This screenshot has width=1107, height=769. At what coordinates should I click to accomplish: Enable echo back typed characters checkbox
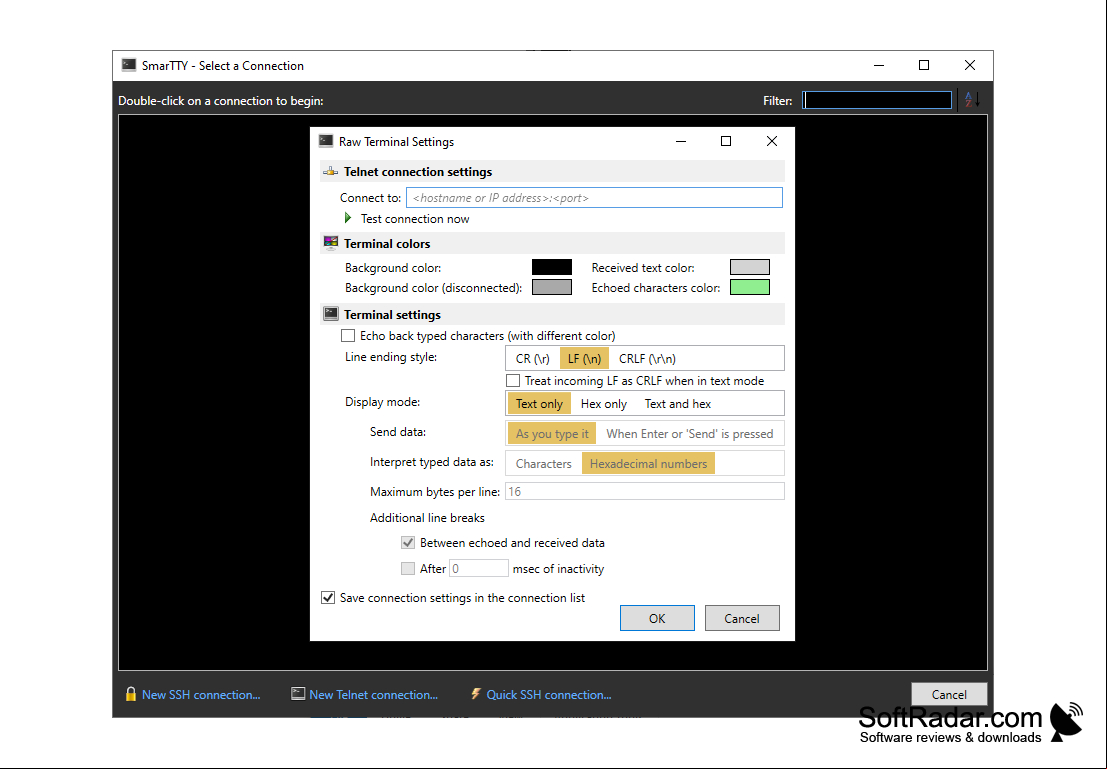pyautogui.click(x=348, y=335)
